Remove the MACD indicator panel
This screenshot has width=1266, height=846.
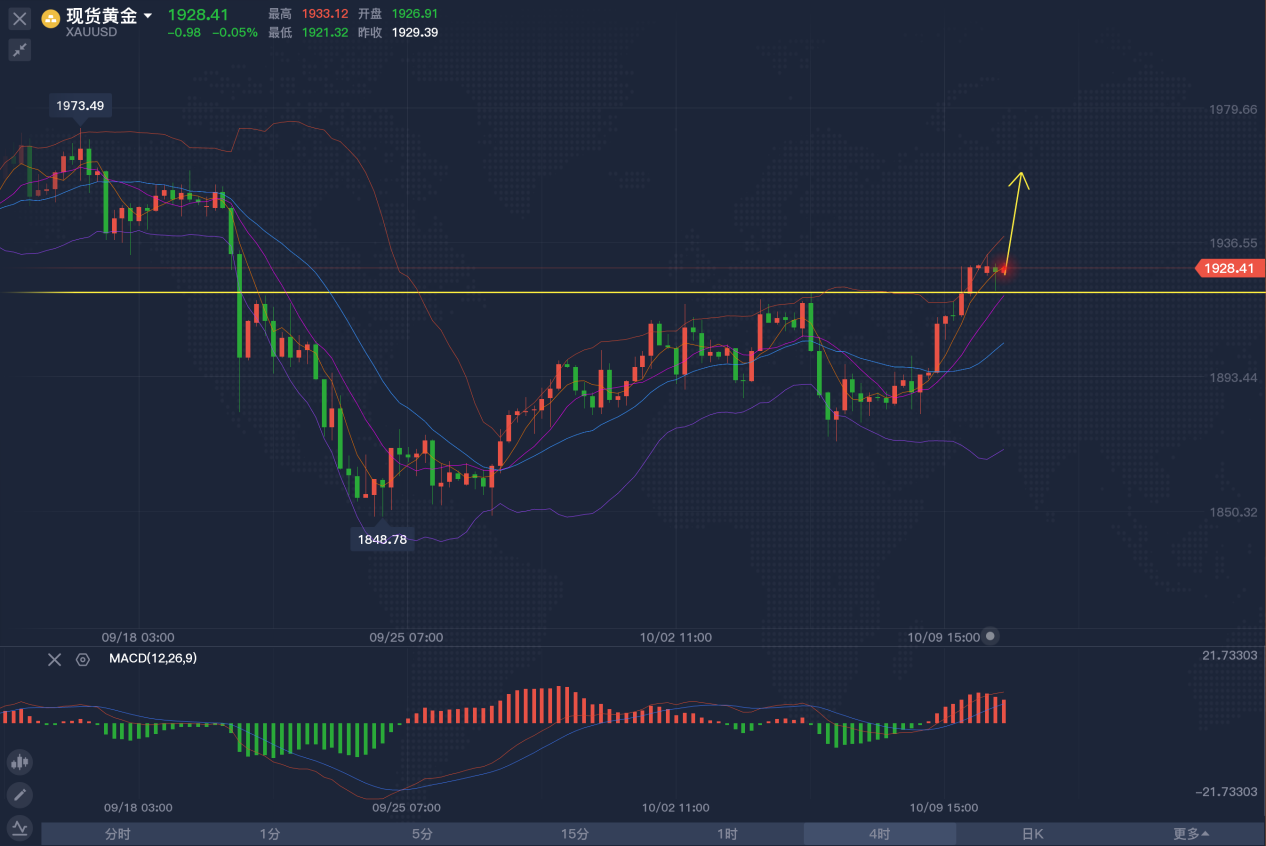point(55,659)
